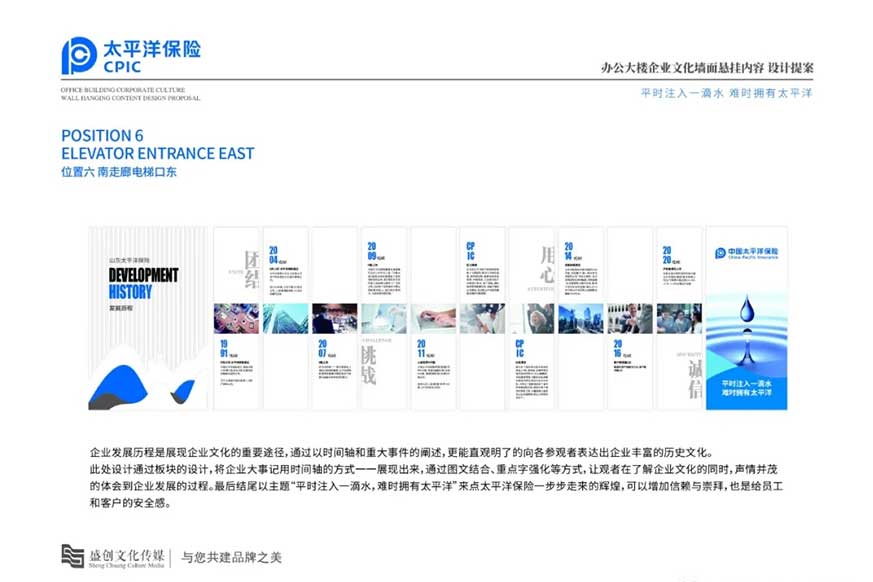Click the blue 'HISTORY' title word
Viewport: 873px width, 582px height.
pyautogui.click(x=130, y=292)
